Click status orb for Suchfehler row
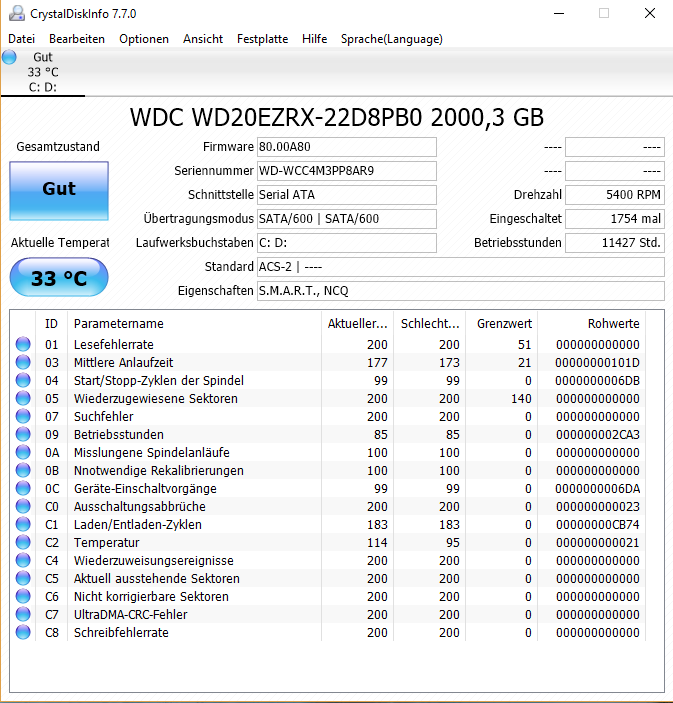The image size is (673, 703). (23, 417)
